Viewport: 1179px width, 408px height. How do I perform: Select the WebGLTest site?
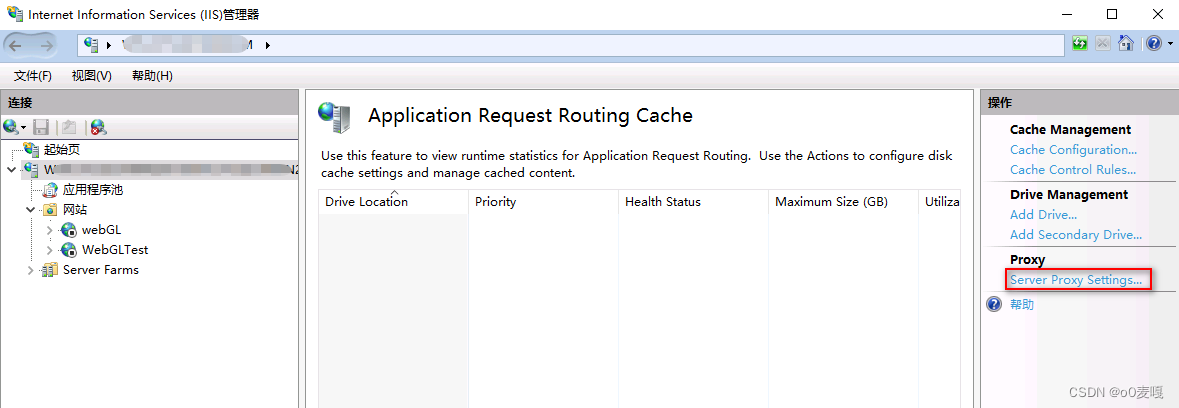[115, 249]
